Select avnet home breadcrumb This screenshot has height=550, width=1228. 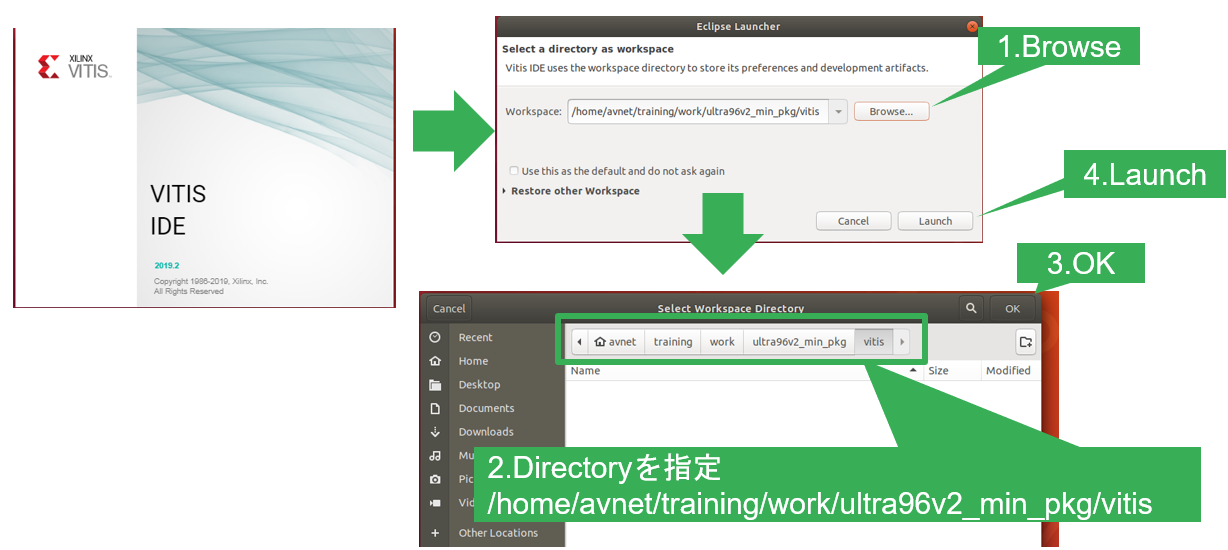615,341
